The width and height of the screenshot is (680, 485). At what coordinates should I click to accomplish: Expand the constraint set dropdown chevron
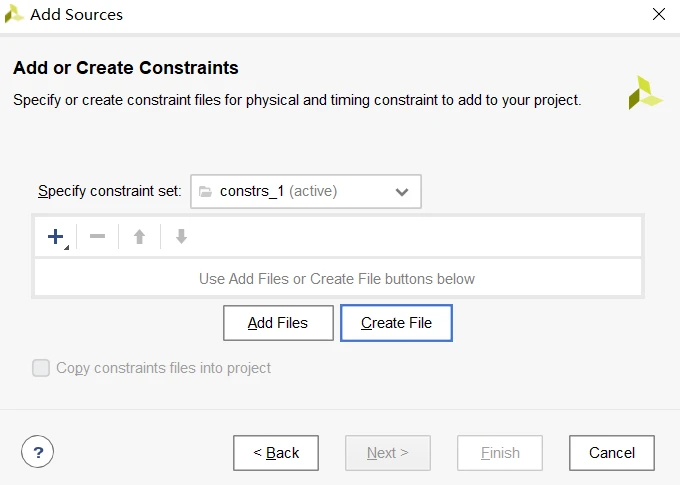point(402,192)
